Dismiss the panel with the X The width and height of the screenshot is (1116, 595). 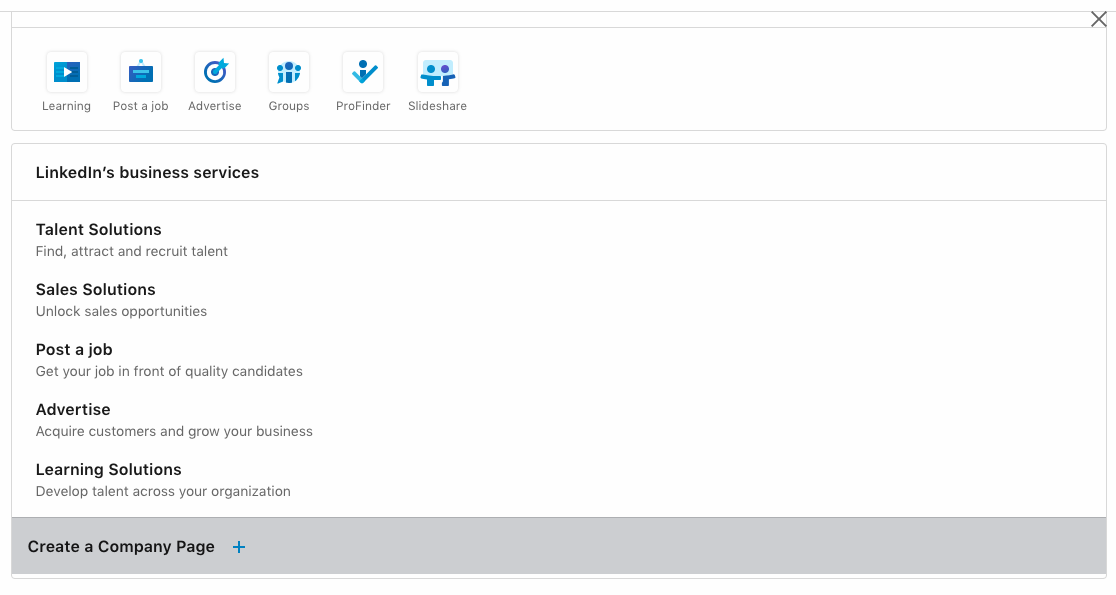click(1098, 18)
